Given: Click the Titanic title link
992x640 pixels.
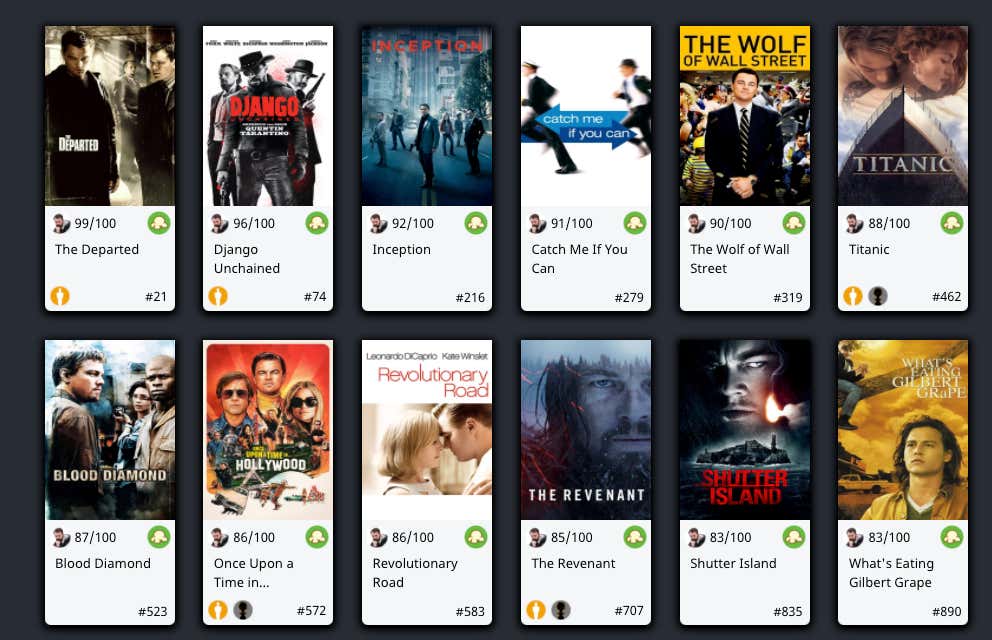Looking at the screenshot, I should tap(869, 249).
